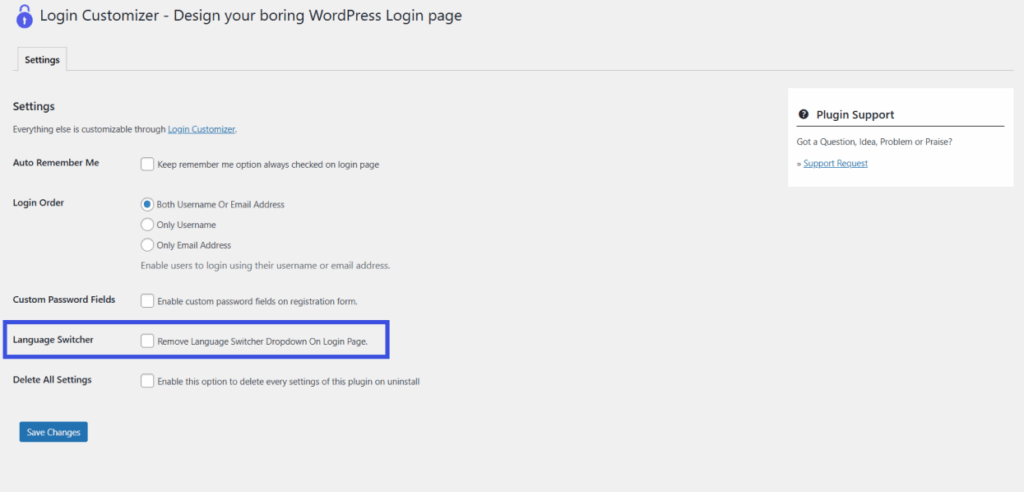This screenshot has height=492, width=1024.
Task: Click the Plugin Support heading
Action: pyautogui.click(x=855, y=114)
